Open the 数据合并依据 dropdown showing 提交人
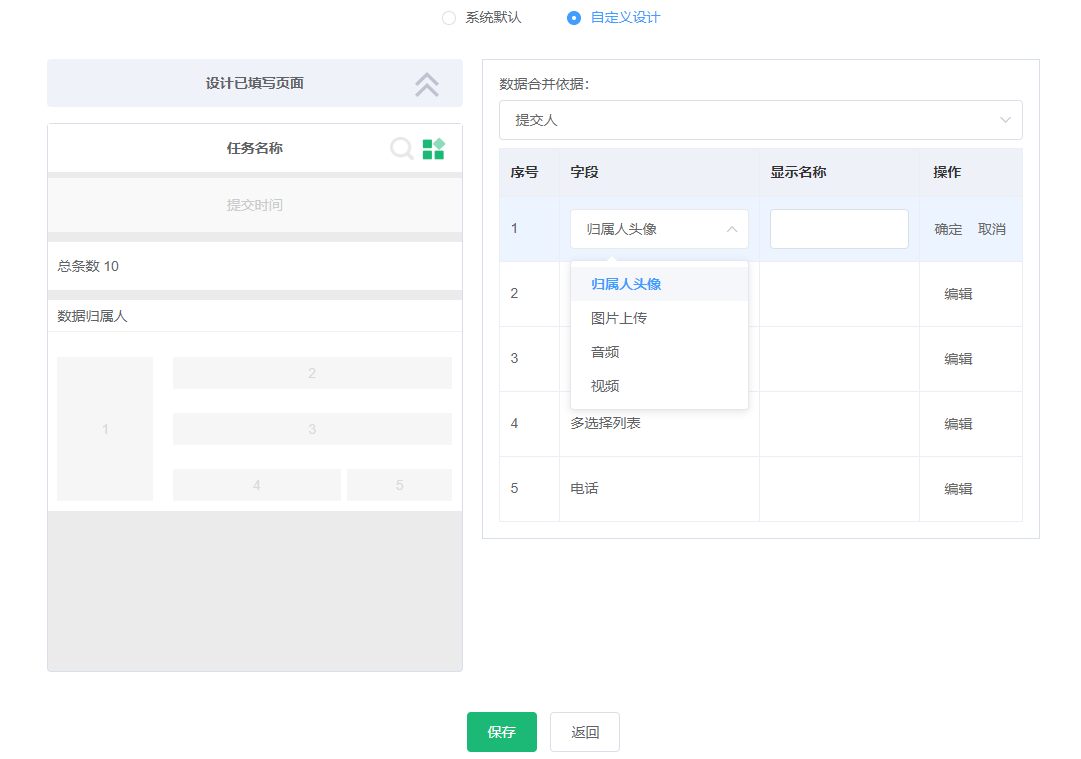 (760, 120)
